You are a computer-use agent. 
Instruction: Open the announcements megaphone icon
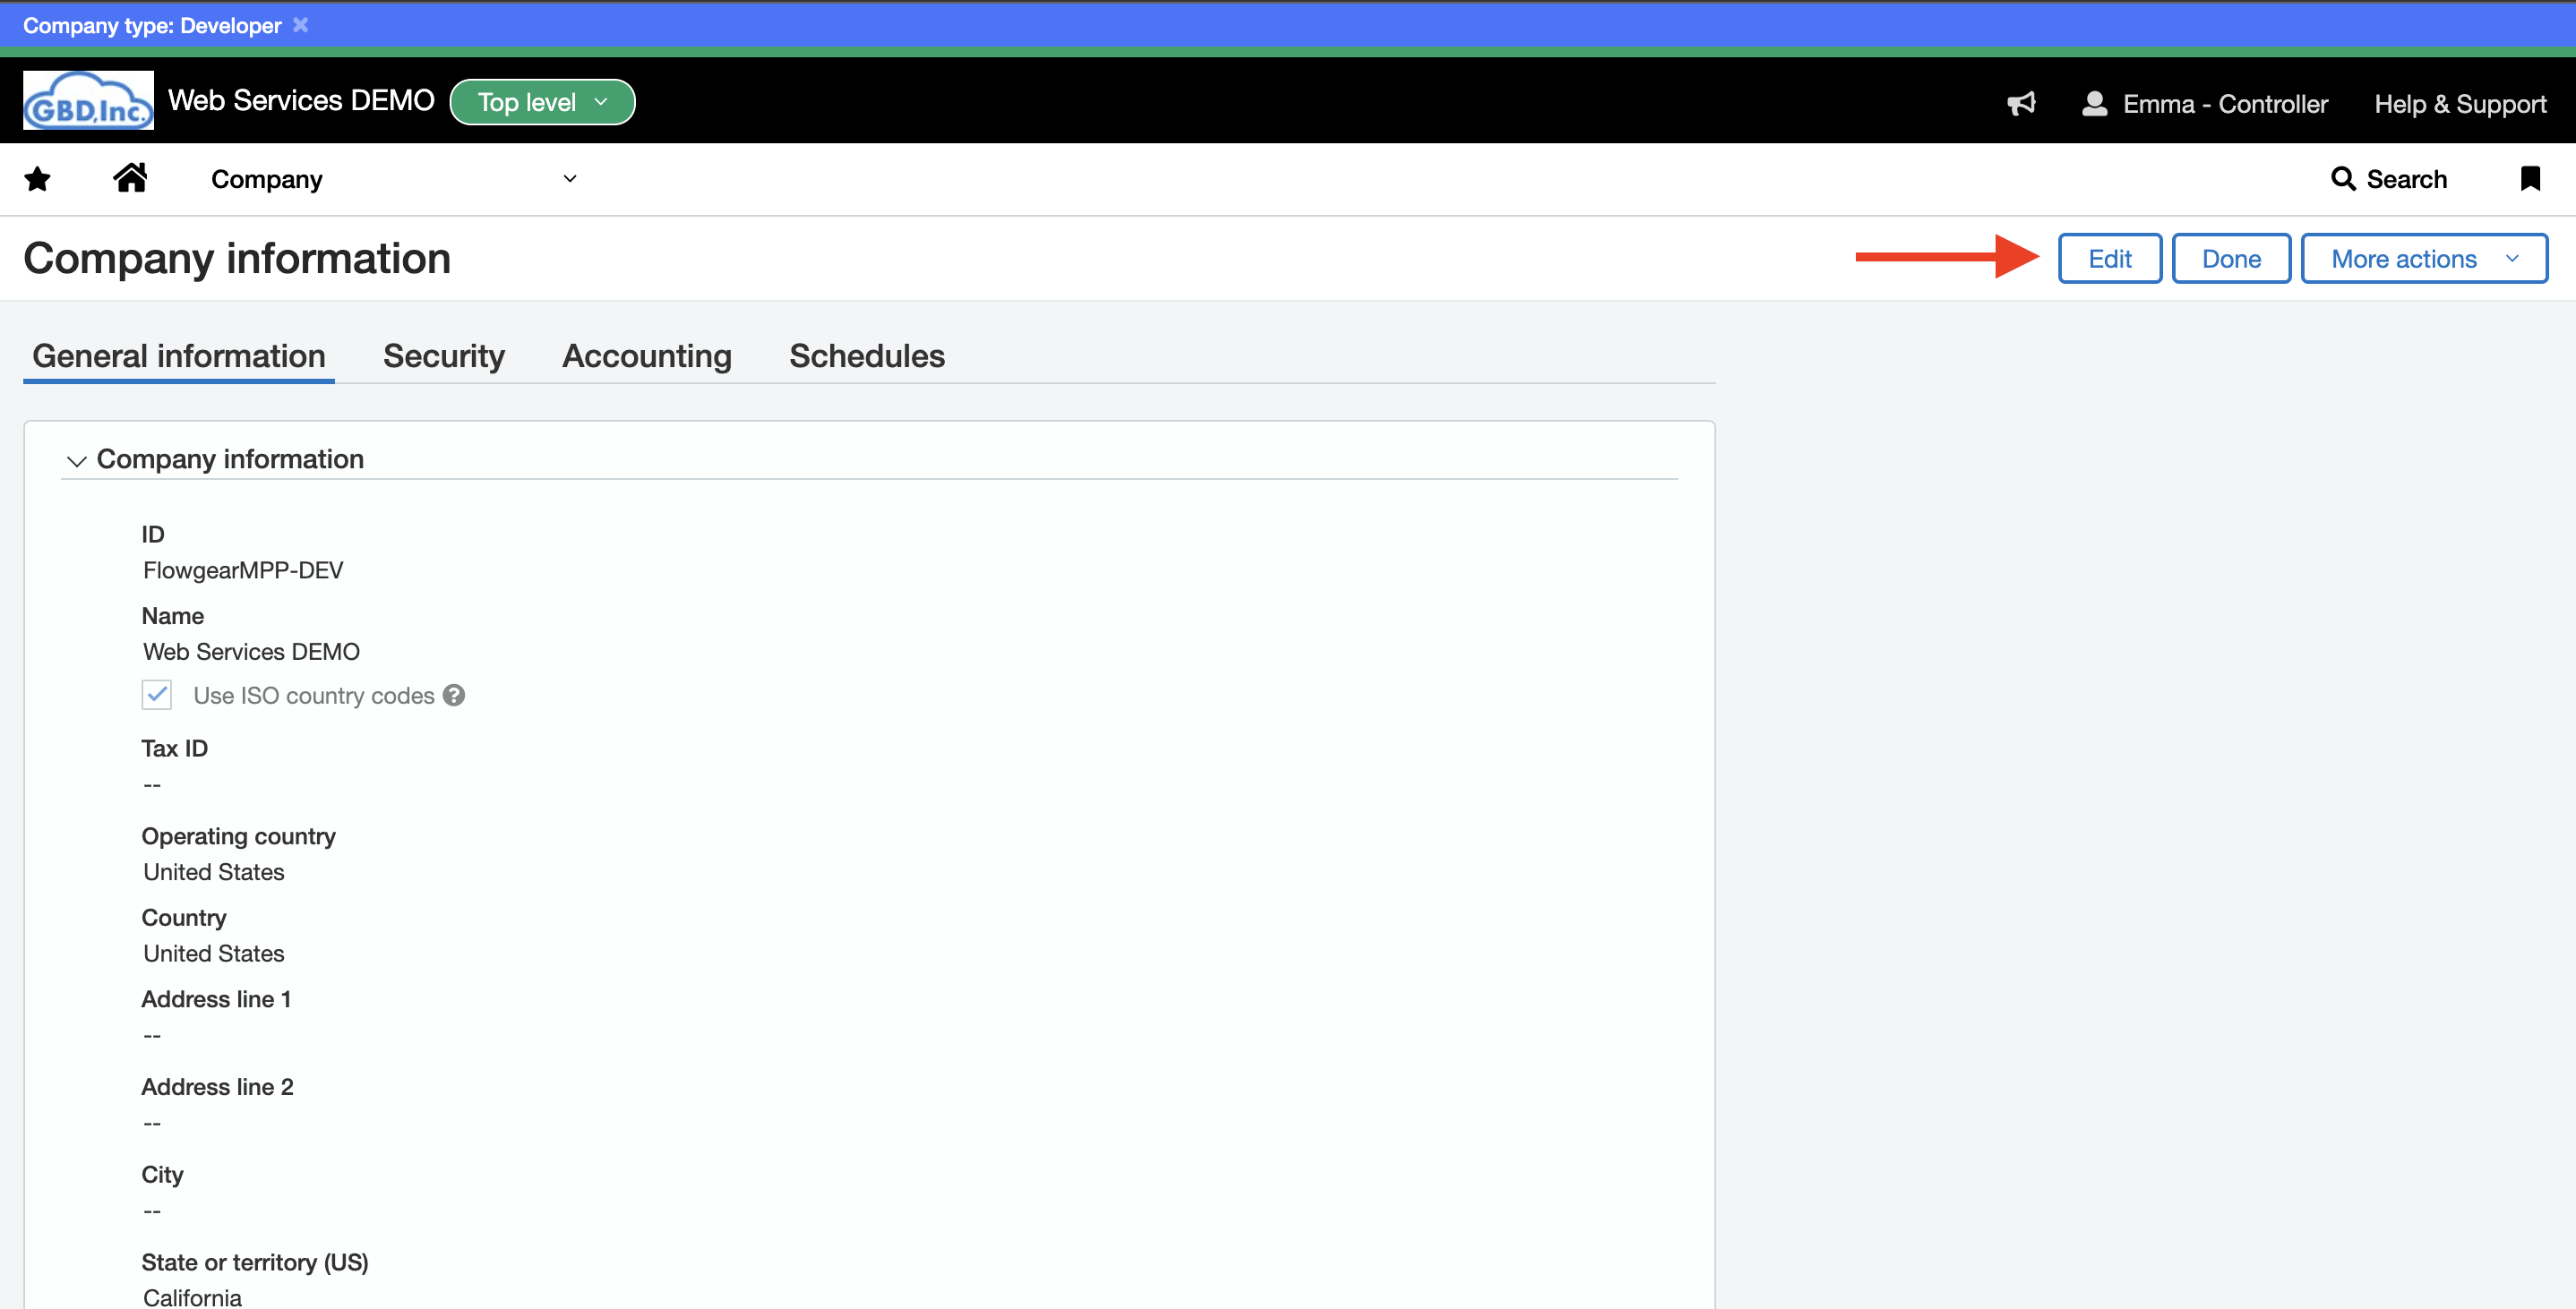[x=2021, y=103]
